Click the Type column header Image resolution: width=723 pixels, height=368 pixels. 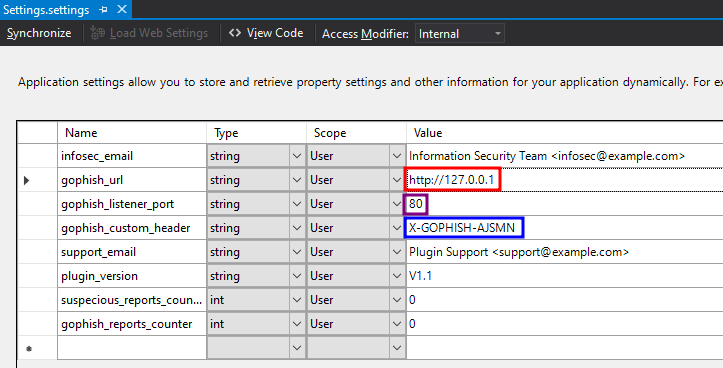point(256,133)
